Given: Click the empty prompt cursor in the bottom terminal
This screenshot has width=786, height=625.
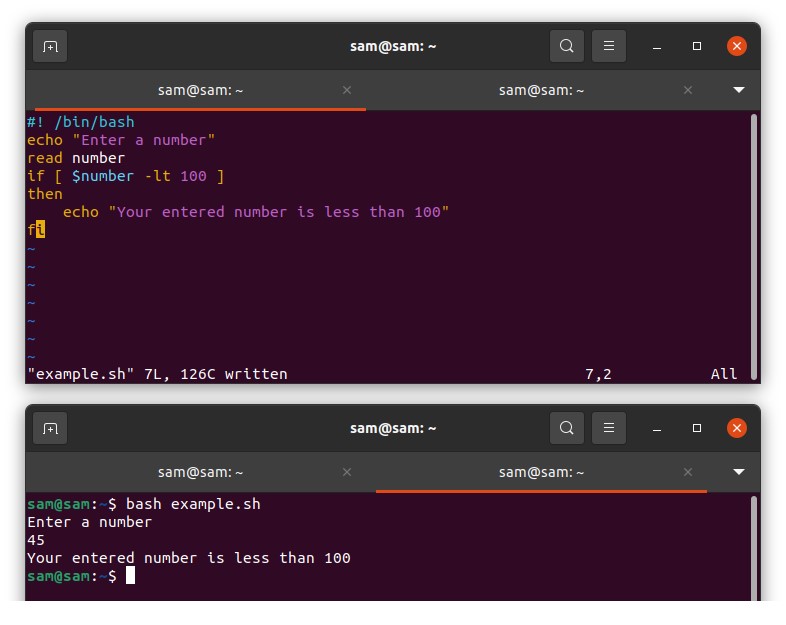Looking at the screenshot, I should coord(130,575).
